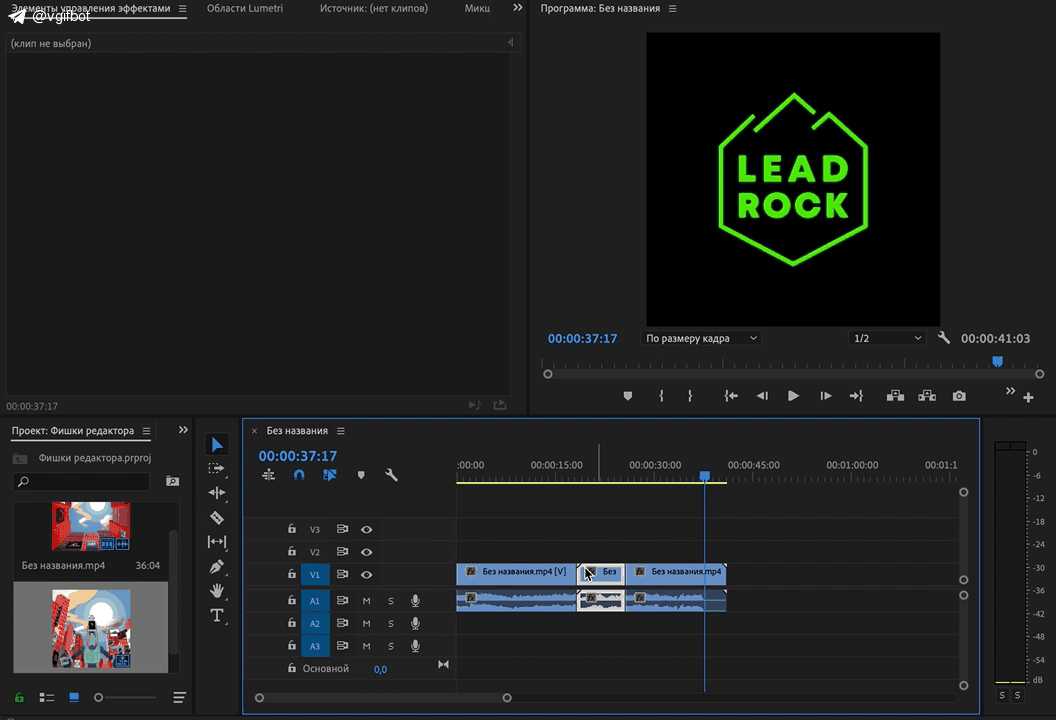Switch project panel to icon view
This screenshot has height=720, width=1056.
(74, 698)
